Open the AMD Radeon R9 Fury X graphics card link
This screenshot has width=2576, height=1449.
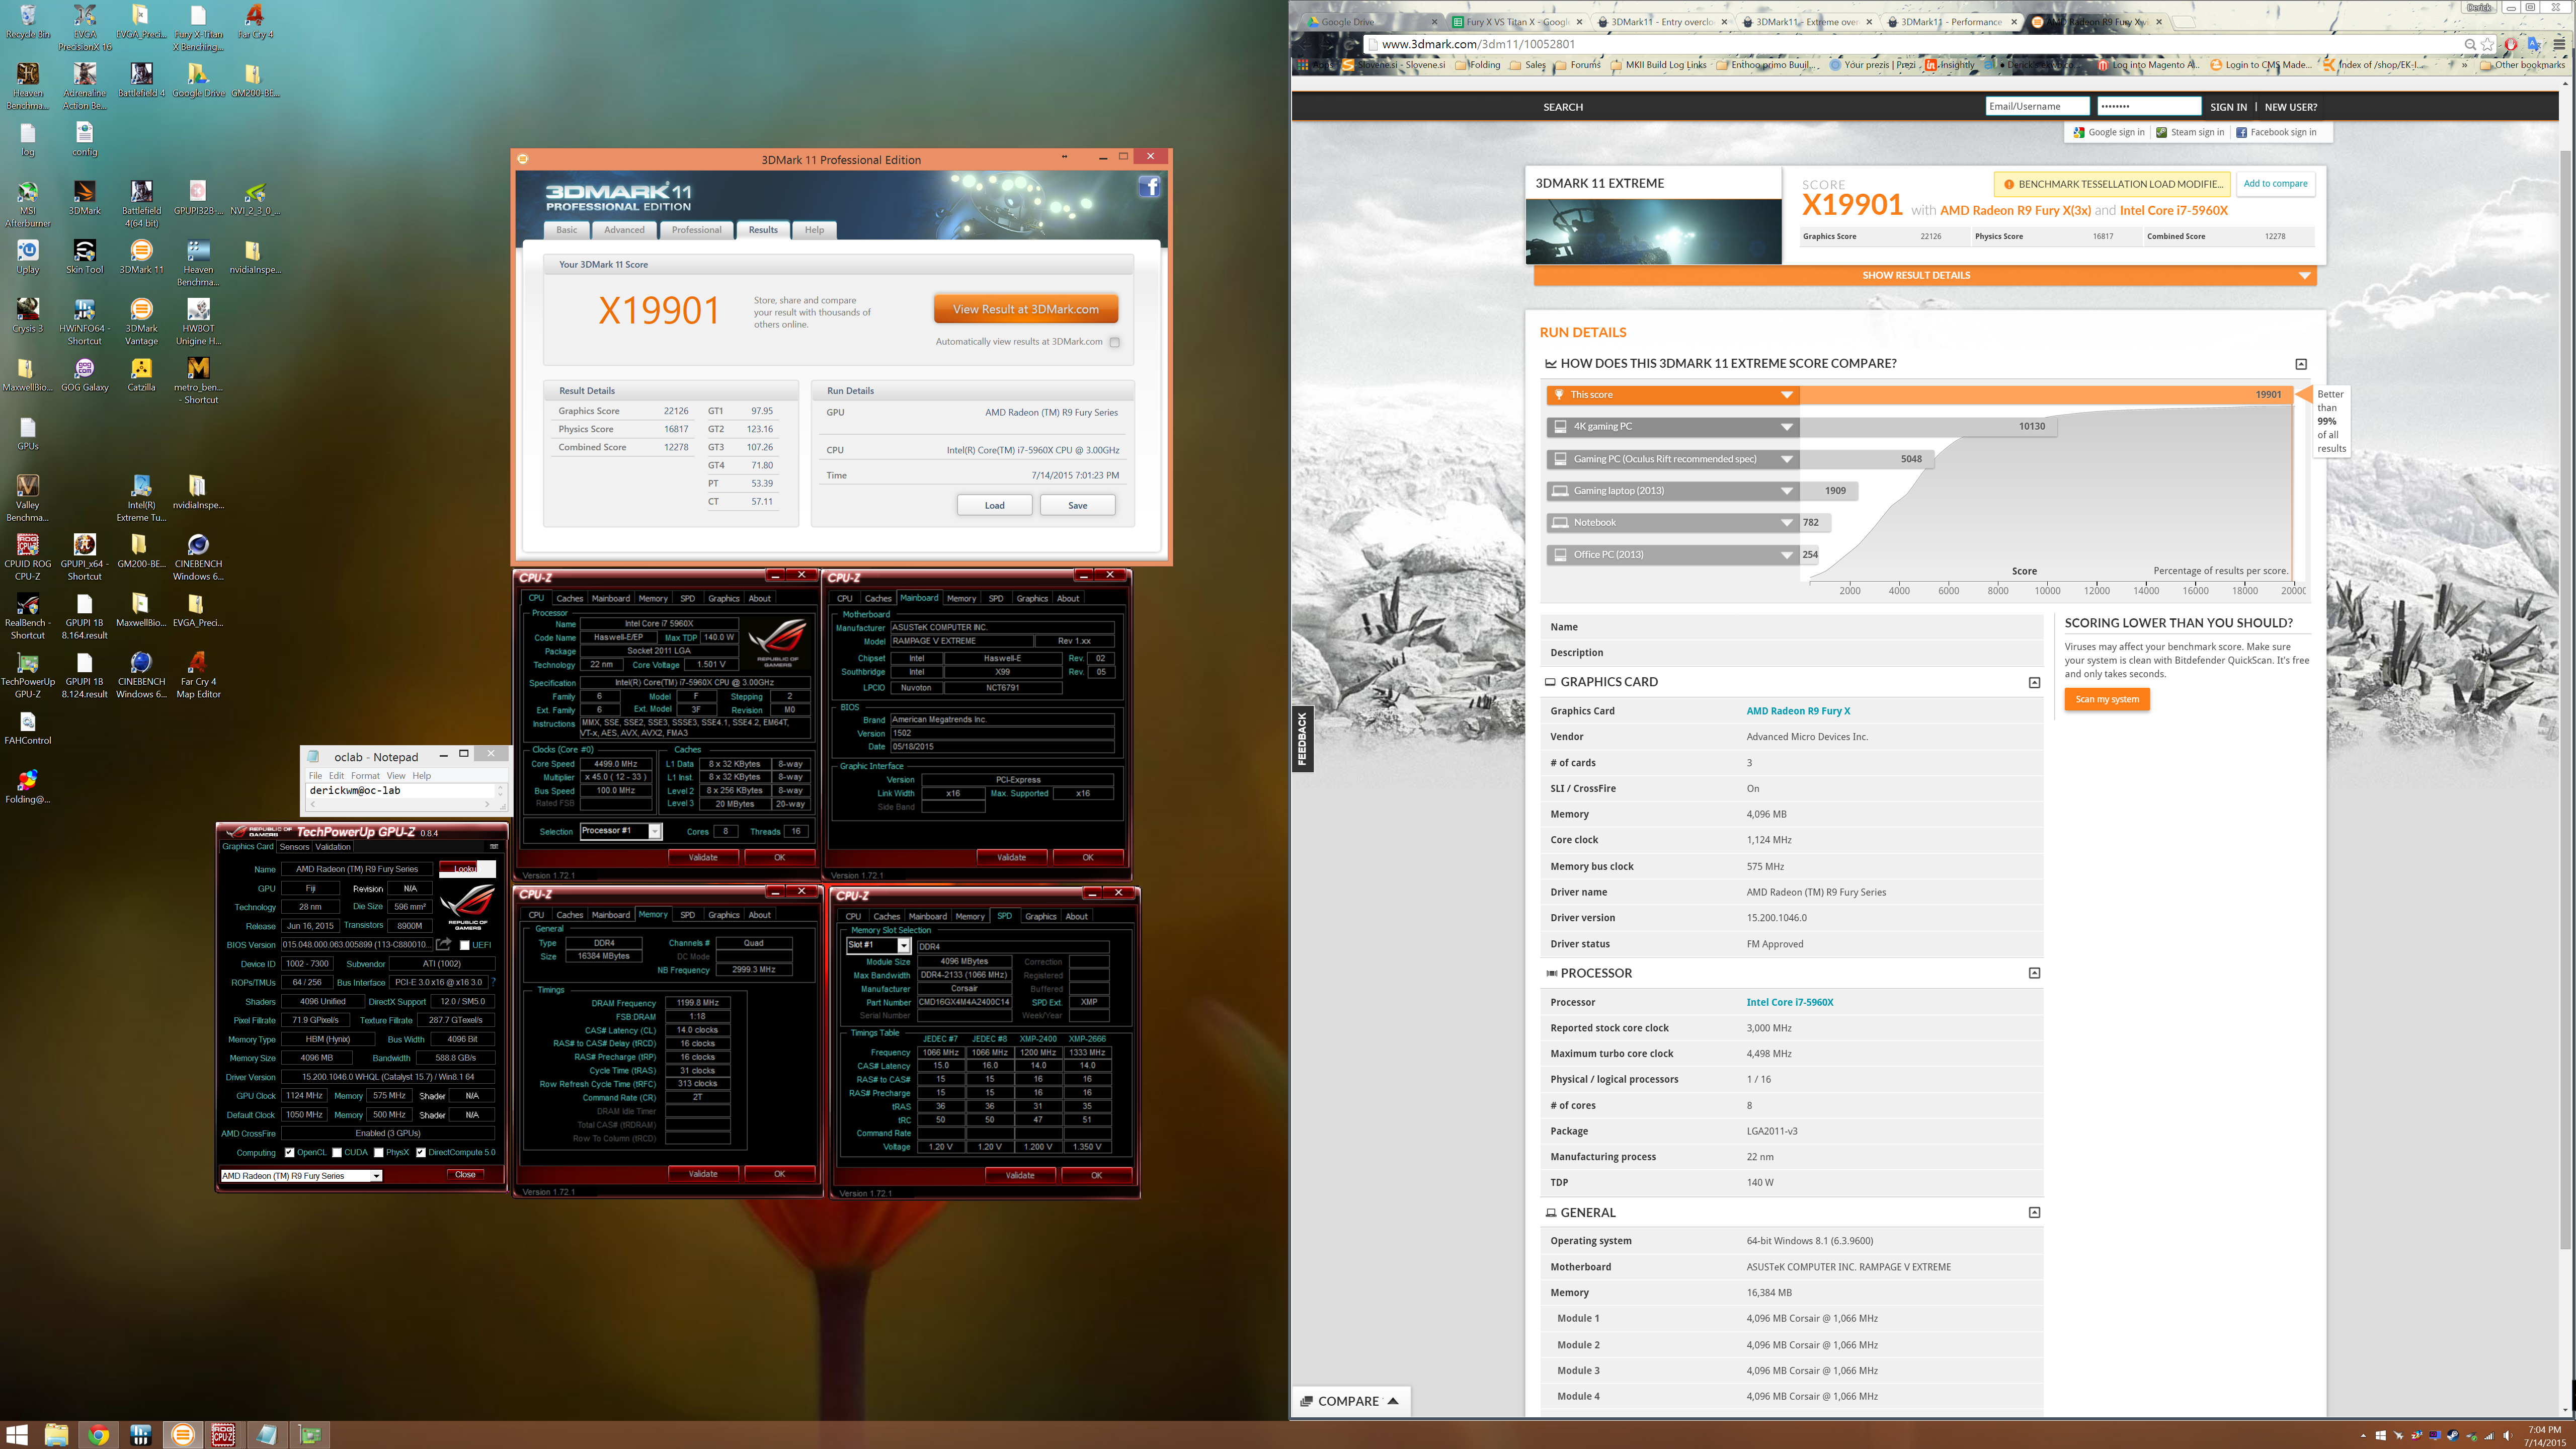point(1798,711)
